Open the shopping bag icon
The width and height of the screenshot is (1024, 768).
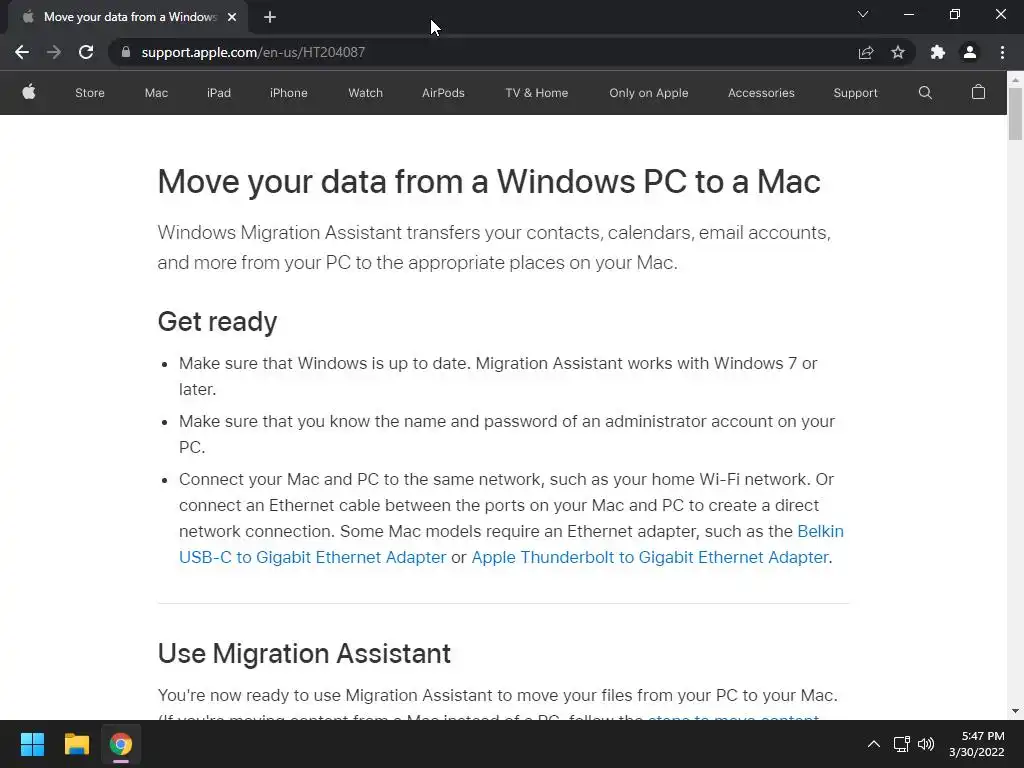point(978,92)
